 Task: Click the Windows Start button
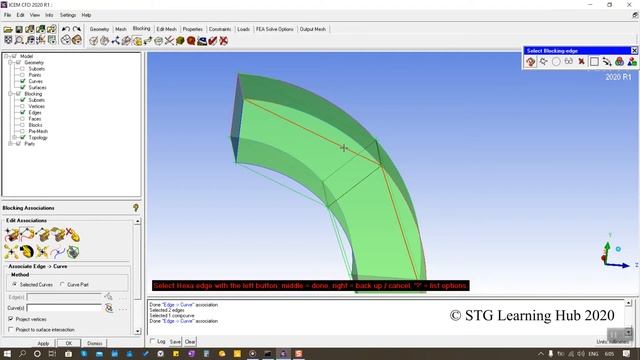click(x=7, y=353)
